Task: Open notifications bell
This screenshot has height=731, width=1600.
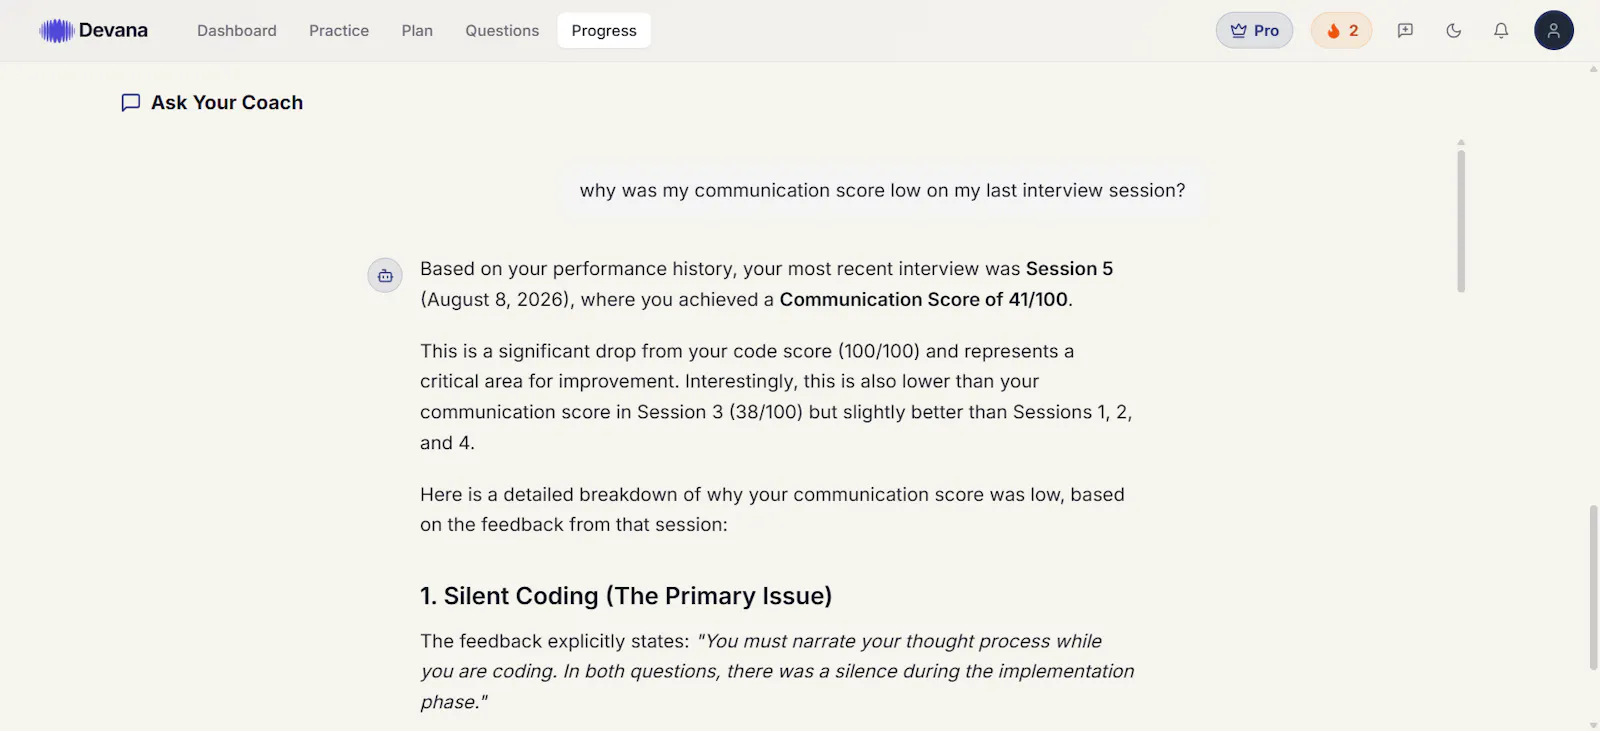Action: coord(1501,31)
